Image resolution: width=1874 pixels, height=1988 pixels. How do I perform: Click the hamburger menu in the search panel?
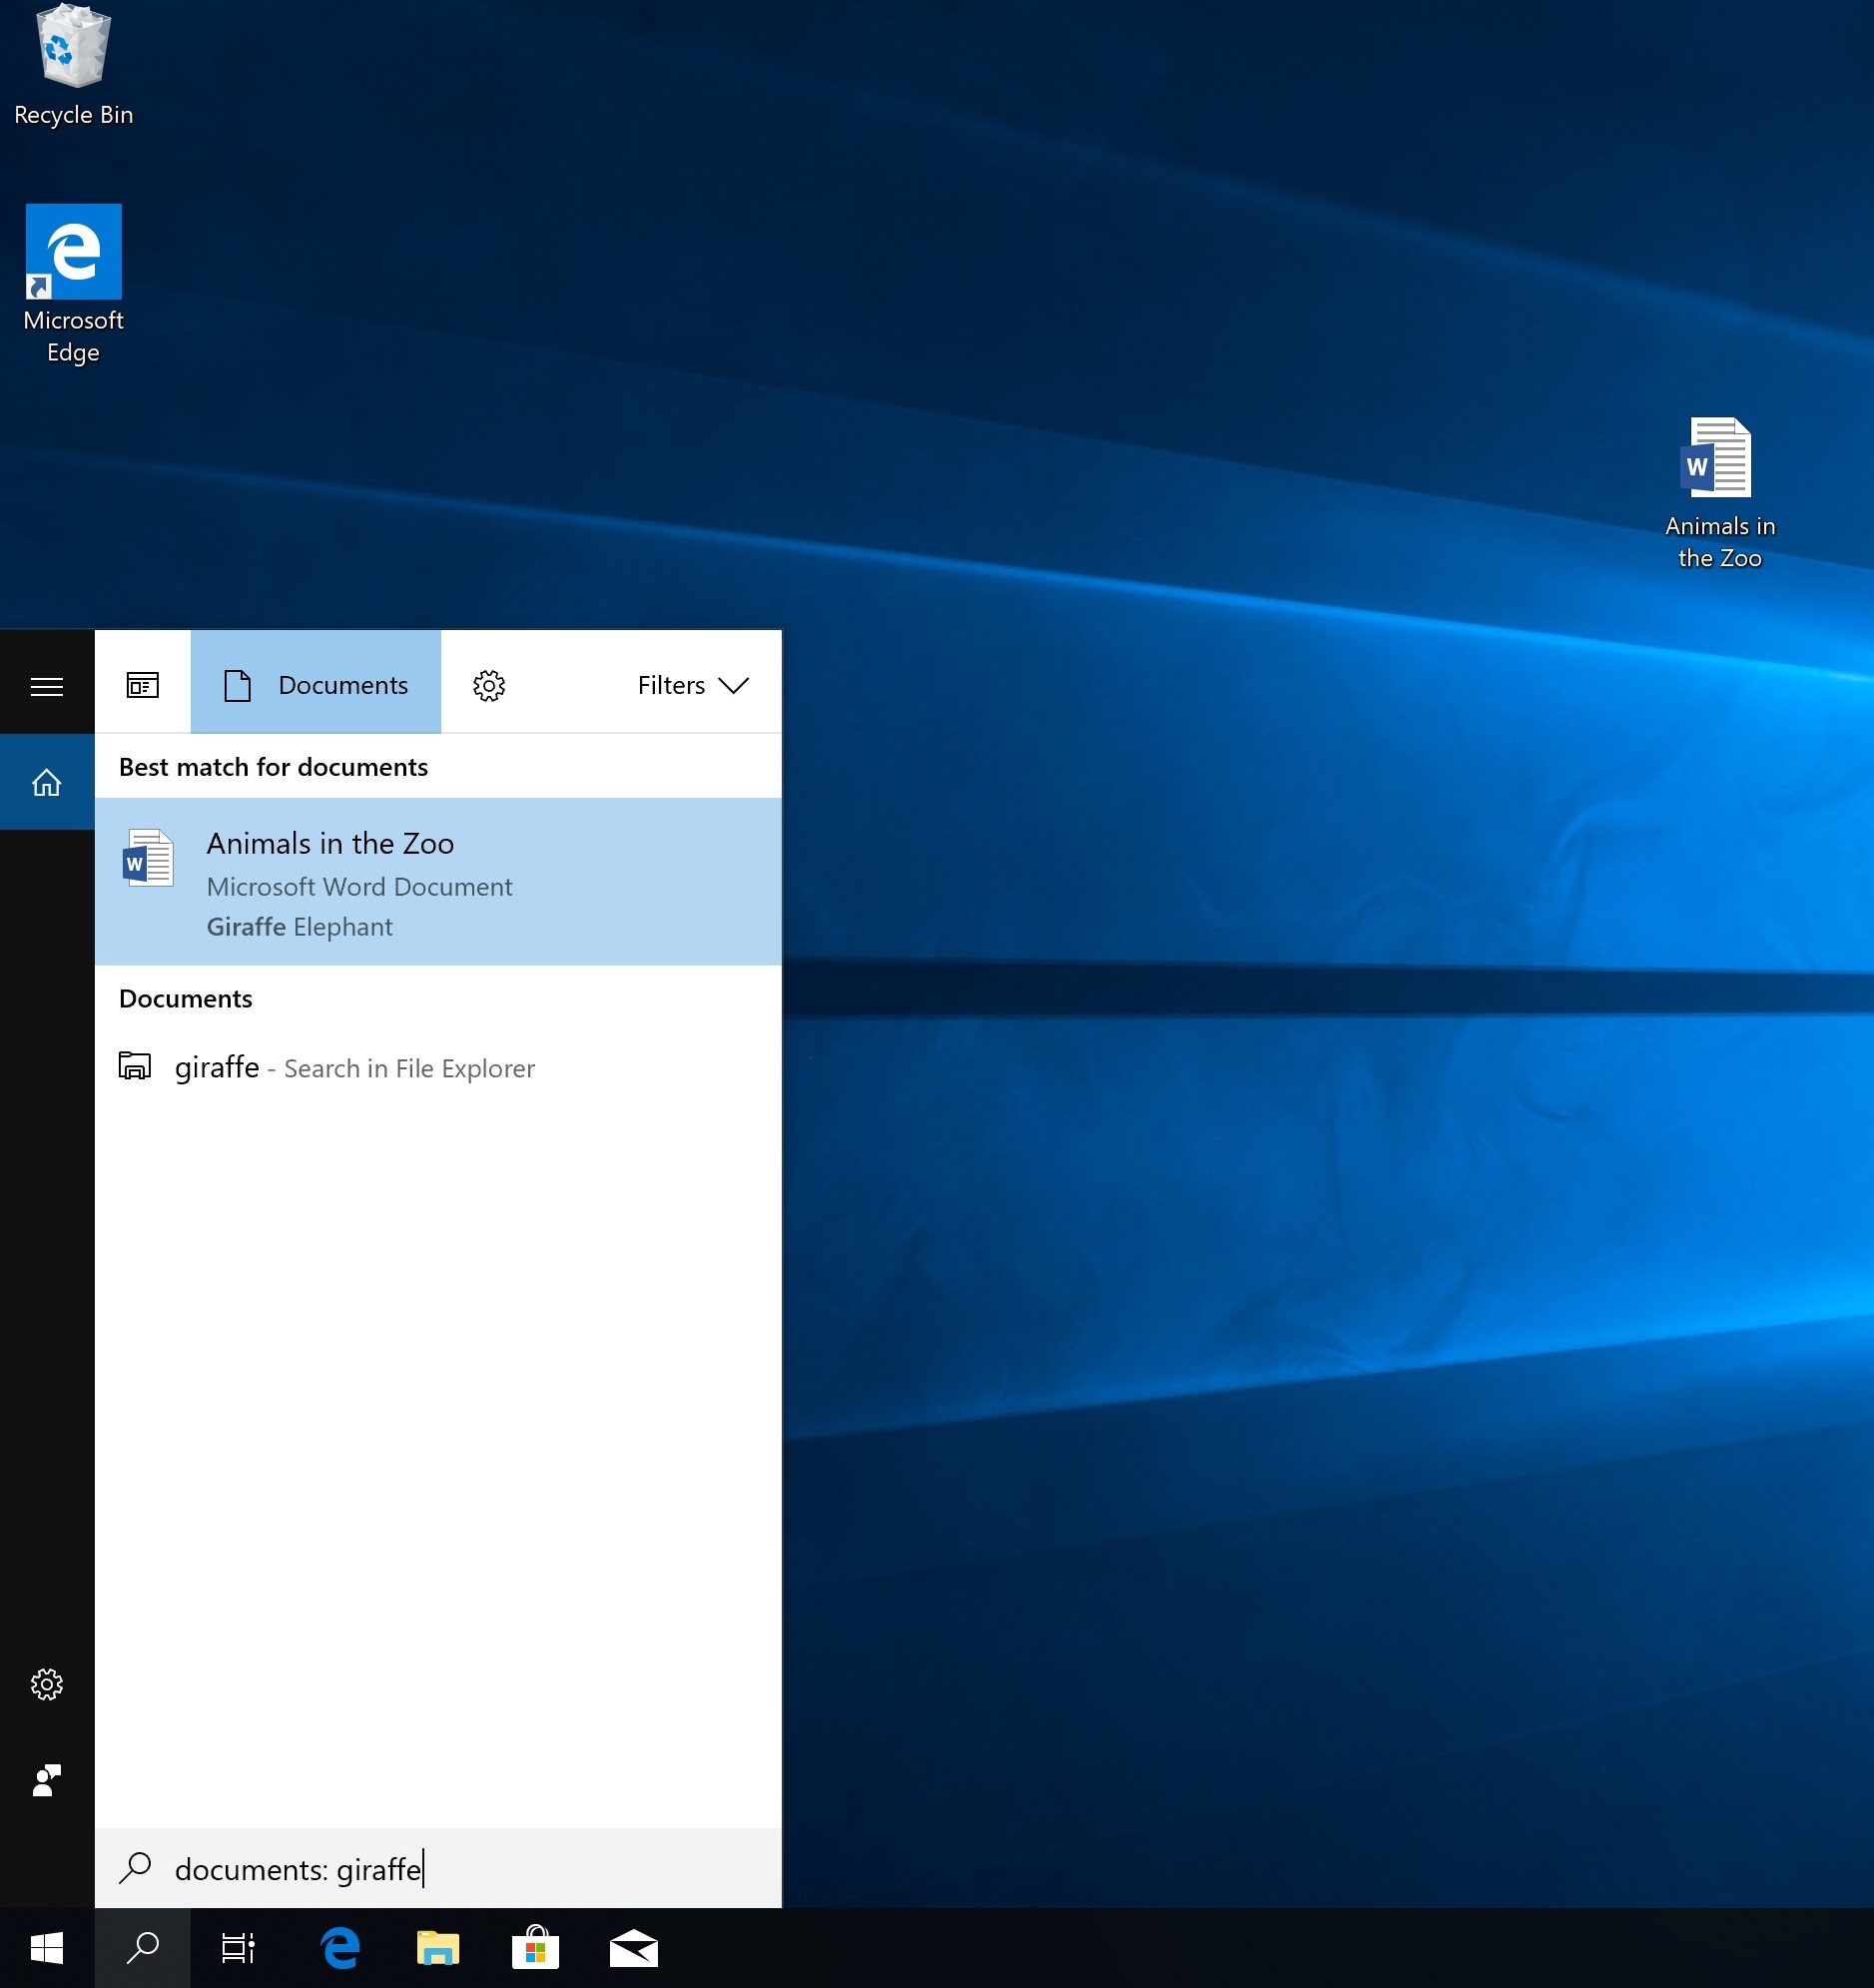point(46,685)
